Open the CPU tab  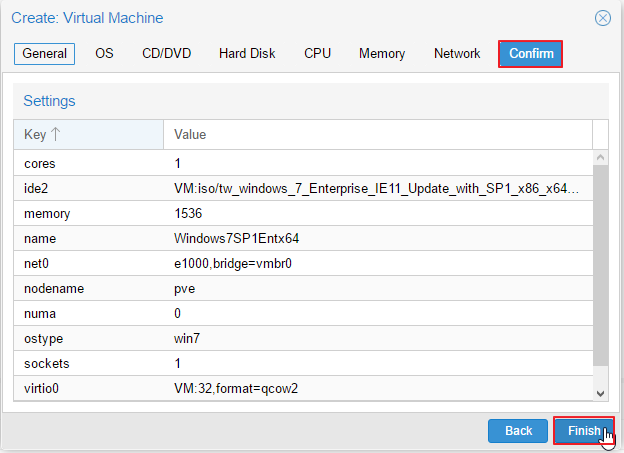[317, 54]
